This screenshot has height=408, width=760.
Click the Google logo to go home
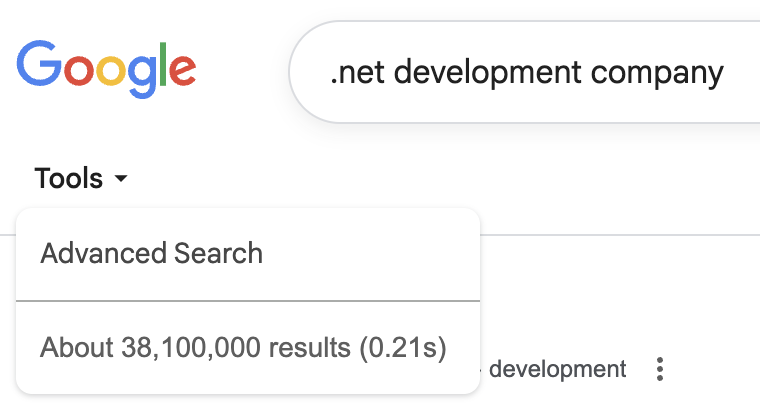click(x=106, y=69)
